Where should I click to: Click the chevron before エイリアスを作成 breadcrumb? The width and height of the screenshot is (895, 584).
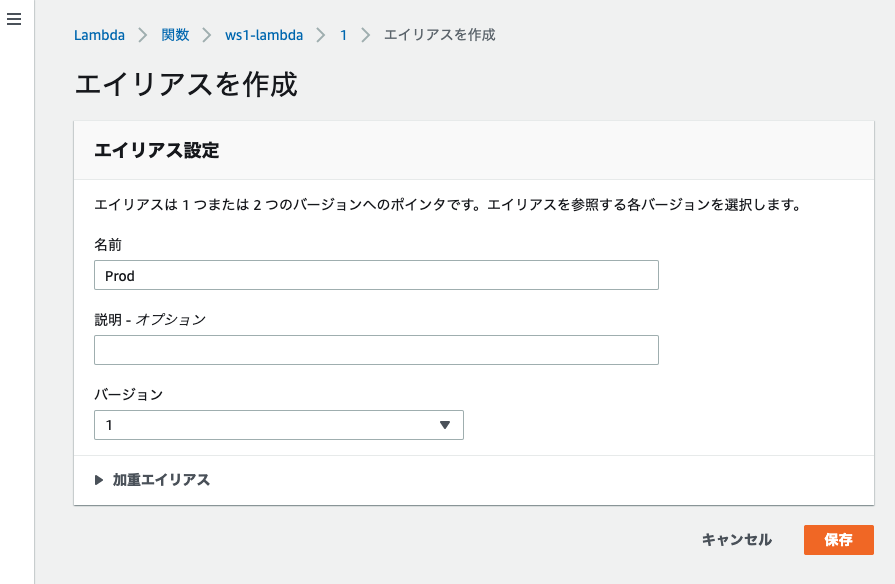tap(365, 35)
